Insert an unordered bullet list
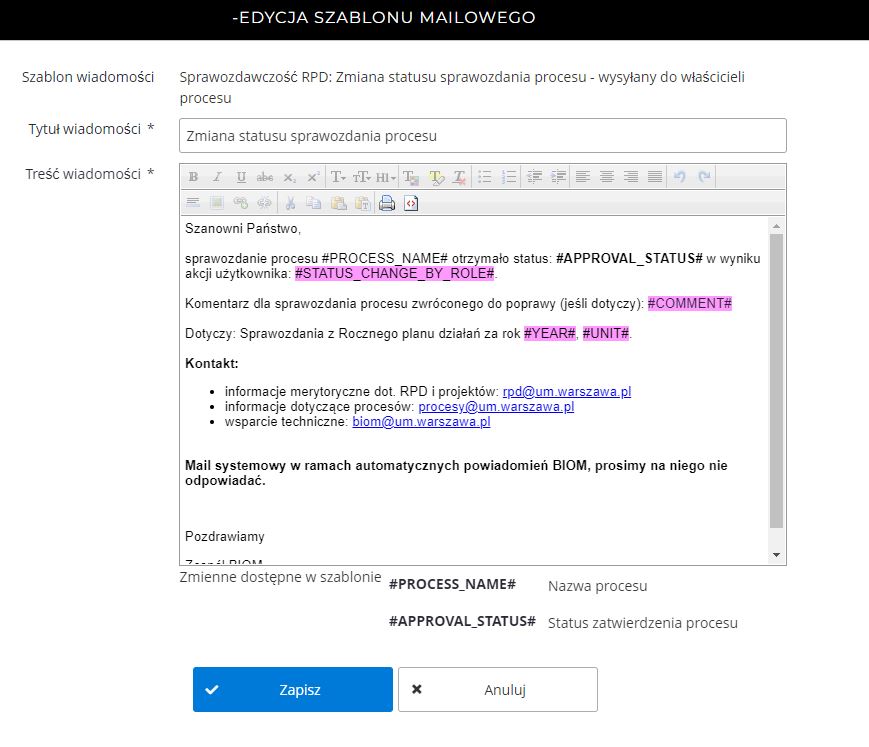Viewport: 869px width, 747px height. pos(485,177)
